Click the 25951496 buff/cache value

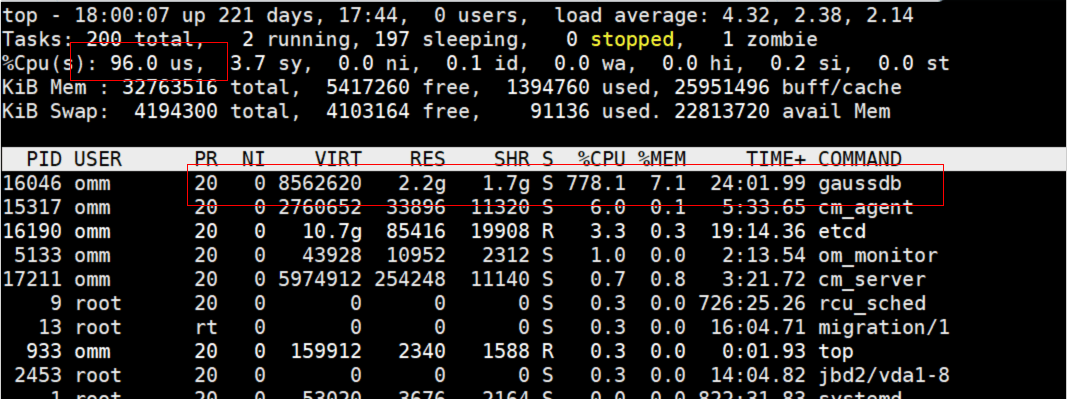click(x=722, y=87)
